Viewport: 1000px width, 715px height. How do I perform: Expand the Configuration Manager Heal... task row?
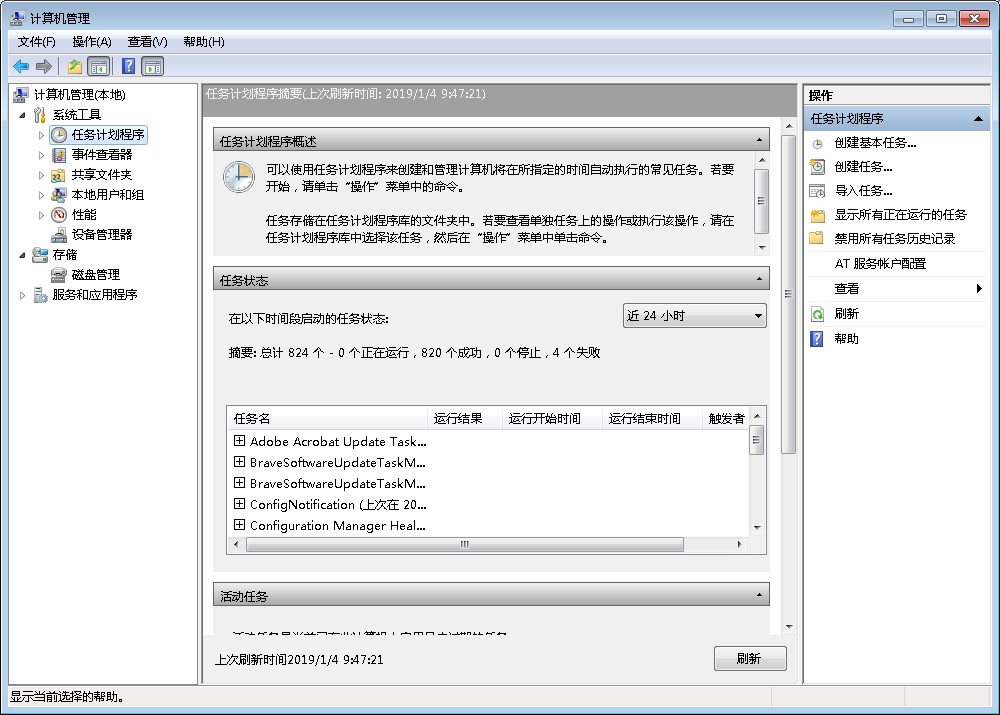pyautogui.click(x=239, y=525)
